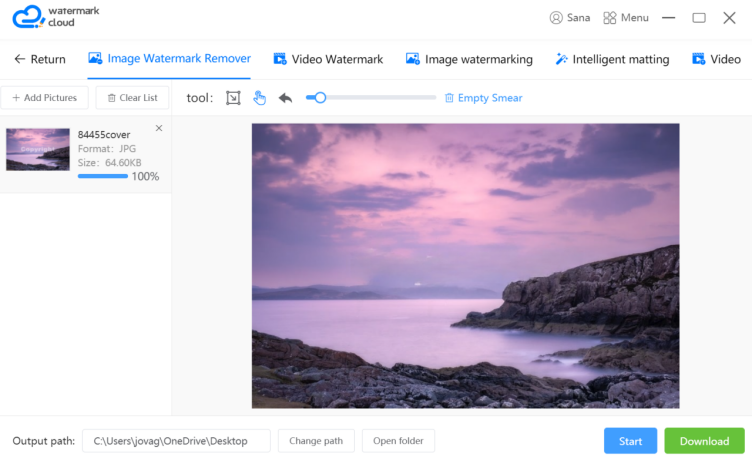Click the 84455cover file name
The width and height of the screenshot is (753, 461).
(104, 135)
